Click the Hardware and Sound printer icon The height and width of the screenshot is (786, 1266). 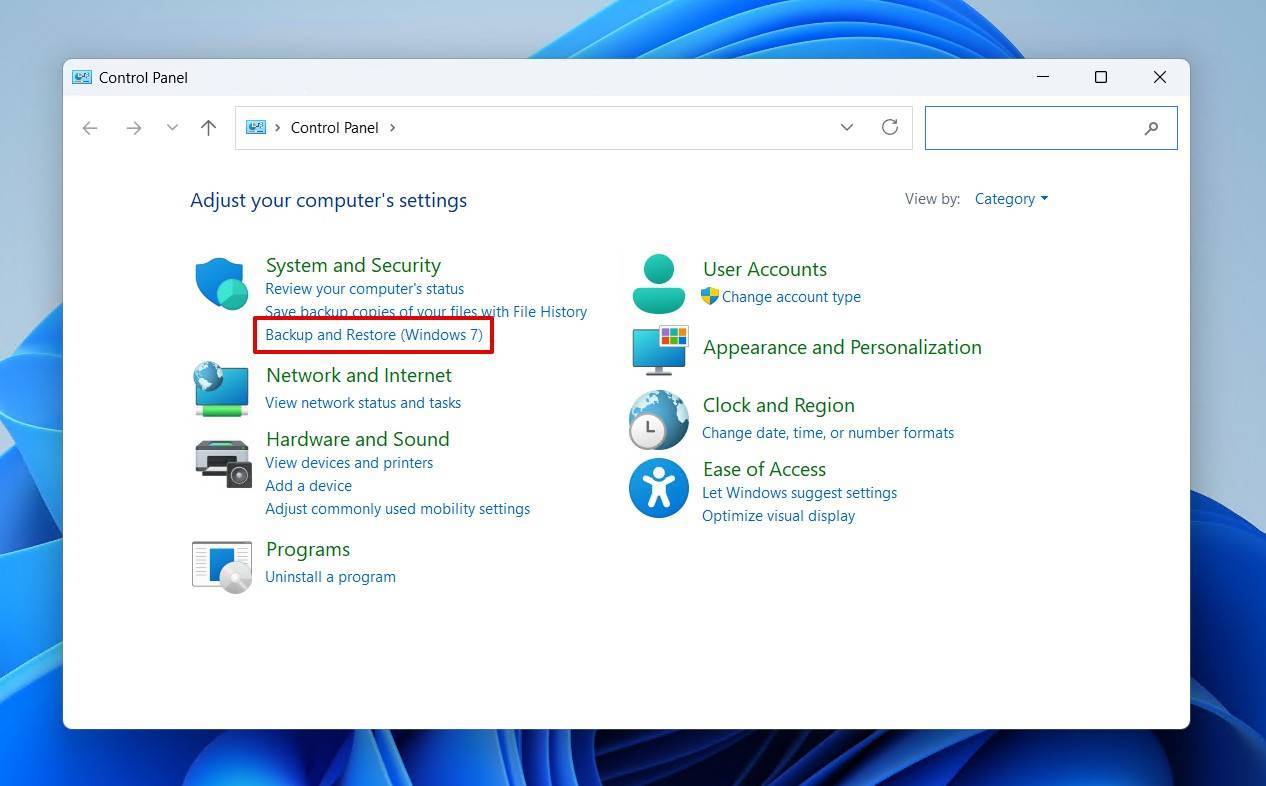point(222,463)
